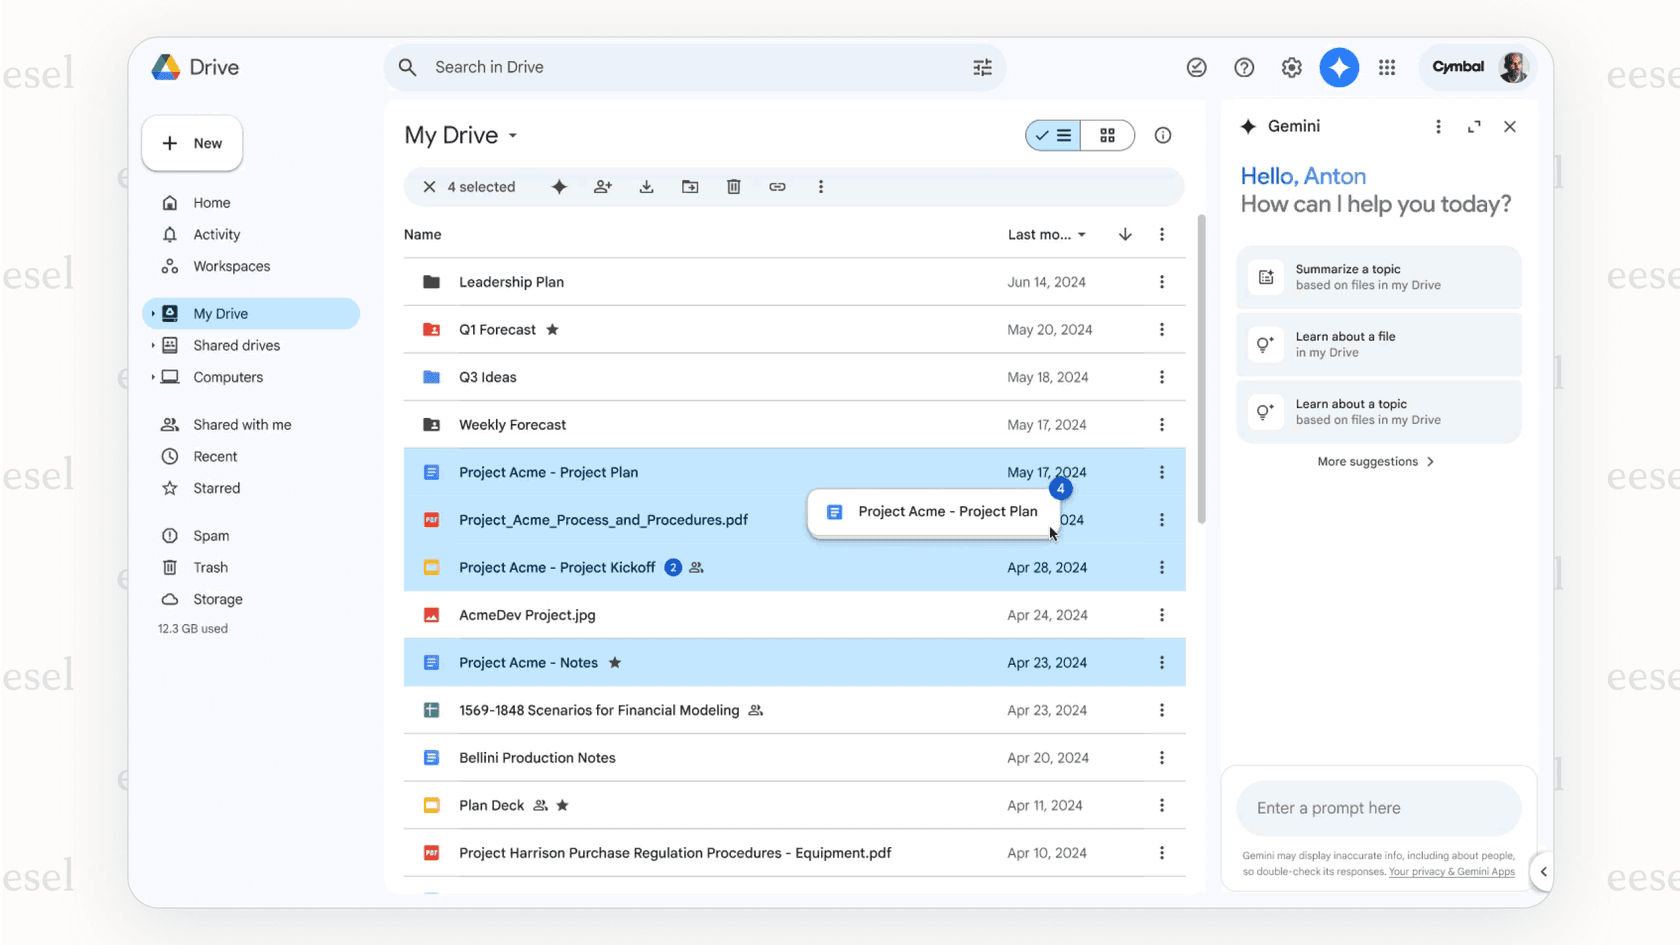Open the Gemini panel overflow menu

click(x=1438, y=126)
